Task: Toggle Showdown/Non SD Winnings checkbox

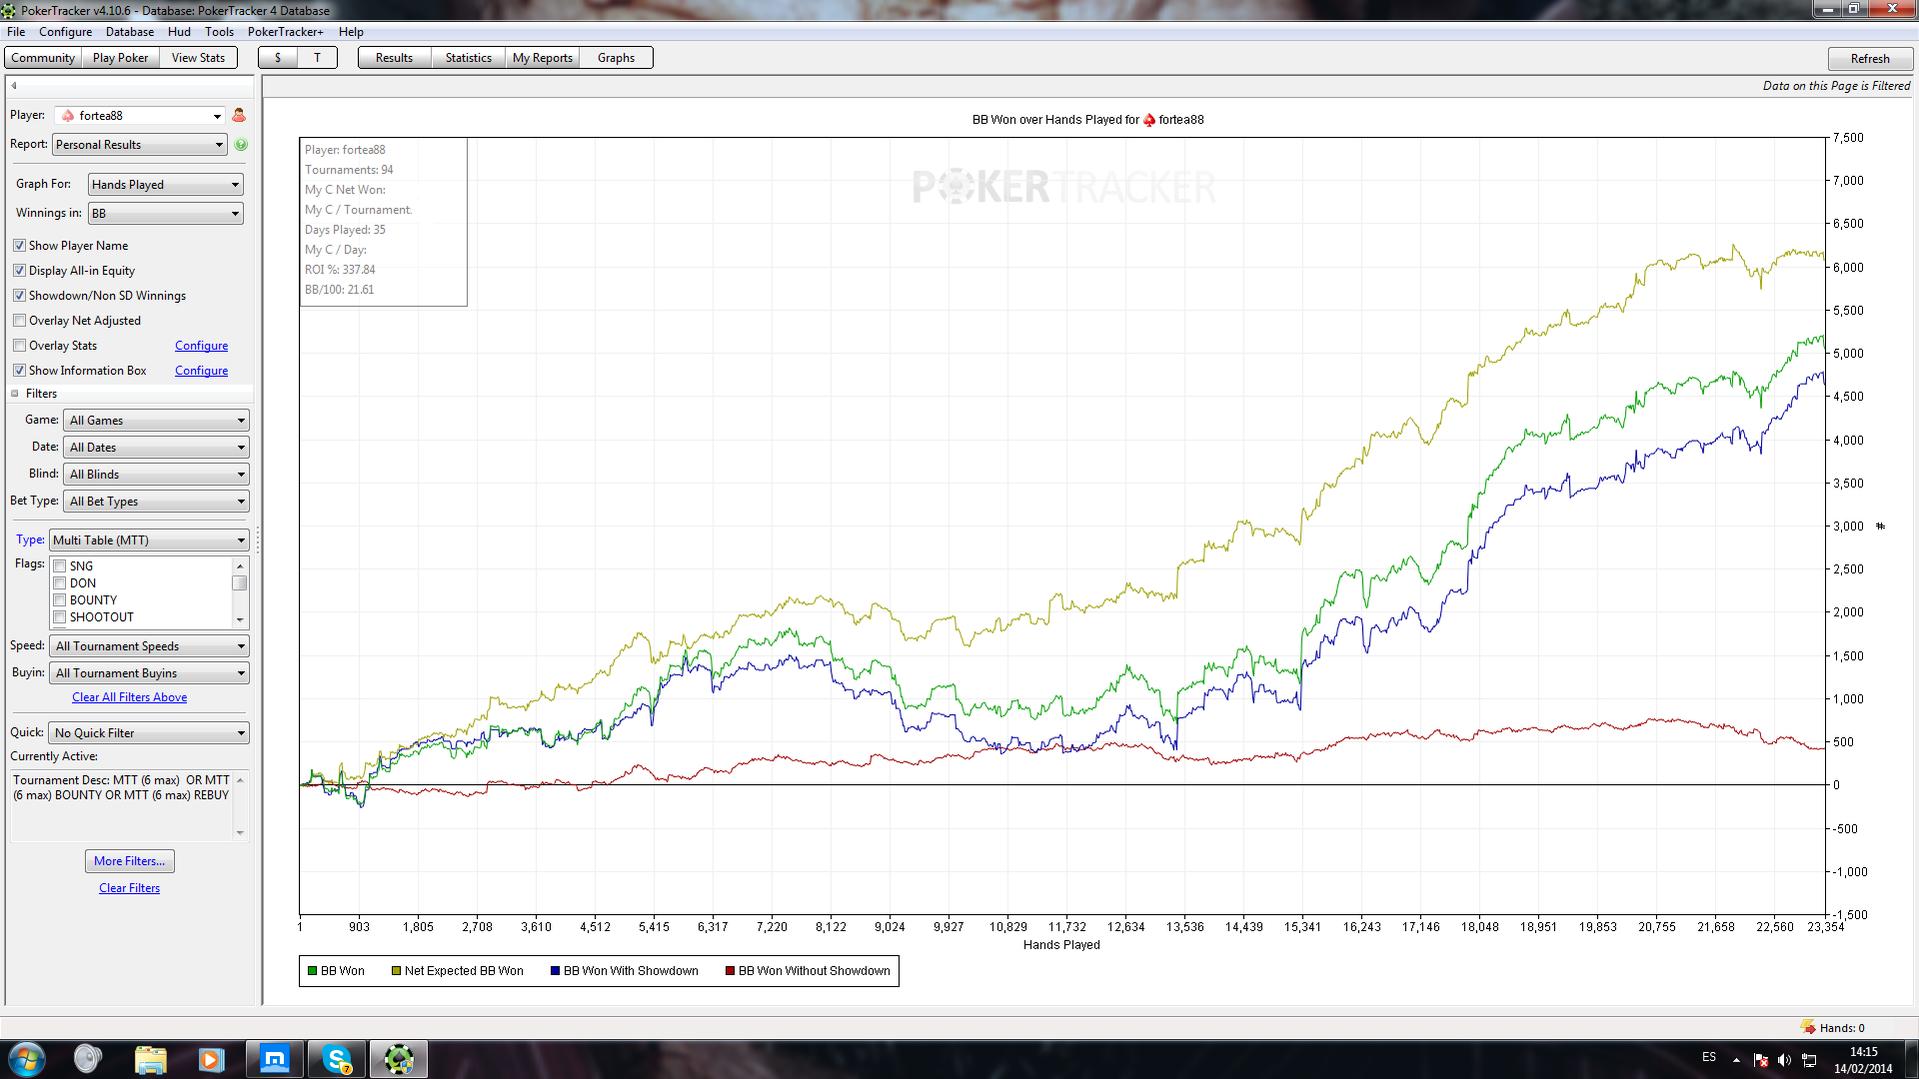Action: point(19,295)
